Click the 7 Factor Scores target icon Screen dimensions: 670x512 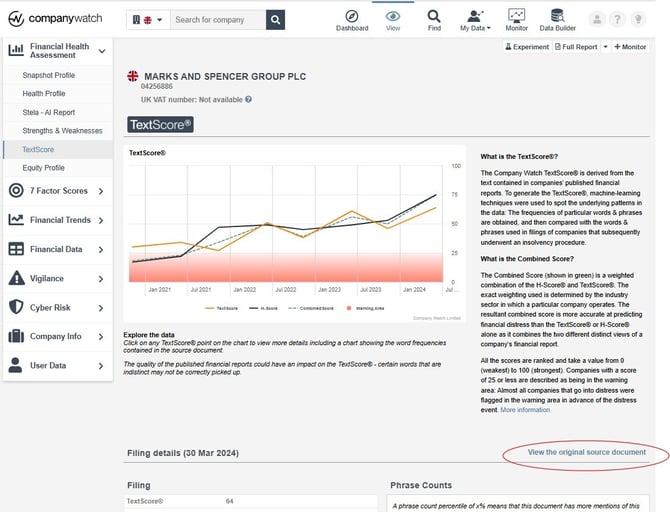click(x=16, y=191)
